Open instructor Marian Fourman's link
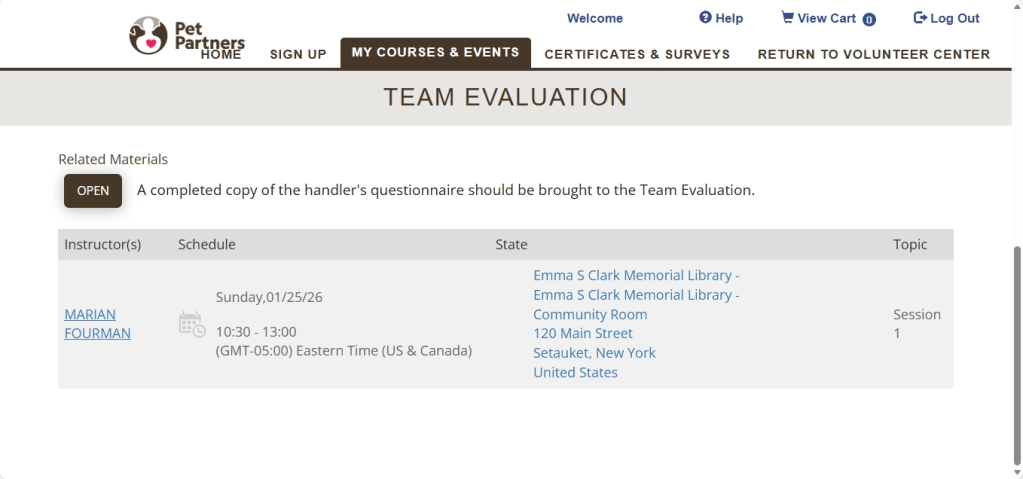Image resolution: width=1023 pixels, height=479 pixels. coord(97,323)
